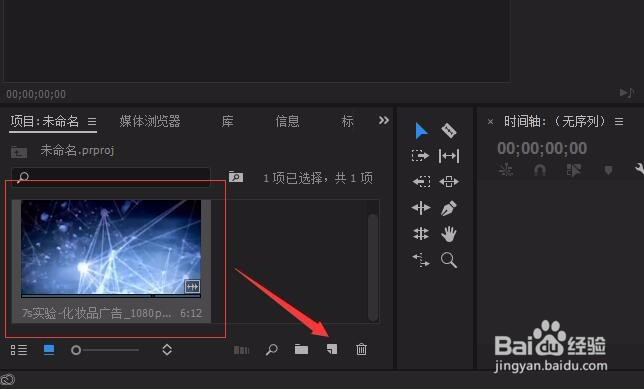The width and height of the screenshot is (644, 389).
Task: Open sort icons dropdown
Action: point(167,350)
